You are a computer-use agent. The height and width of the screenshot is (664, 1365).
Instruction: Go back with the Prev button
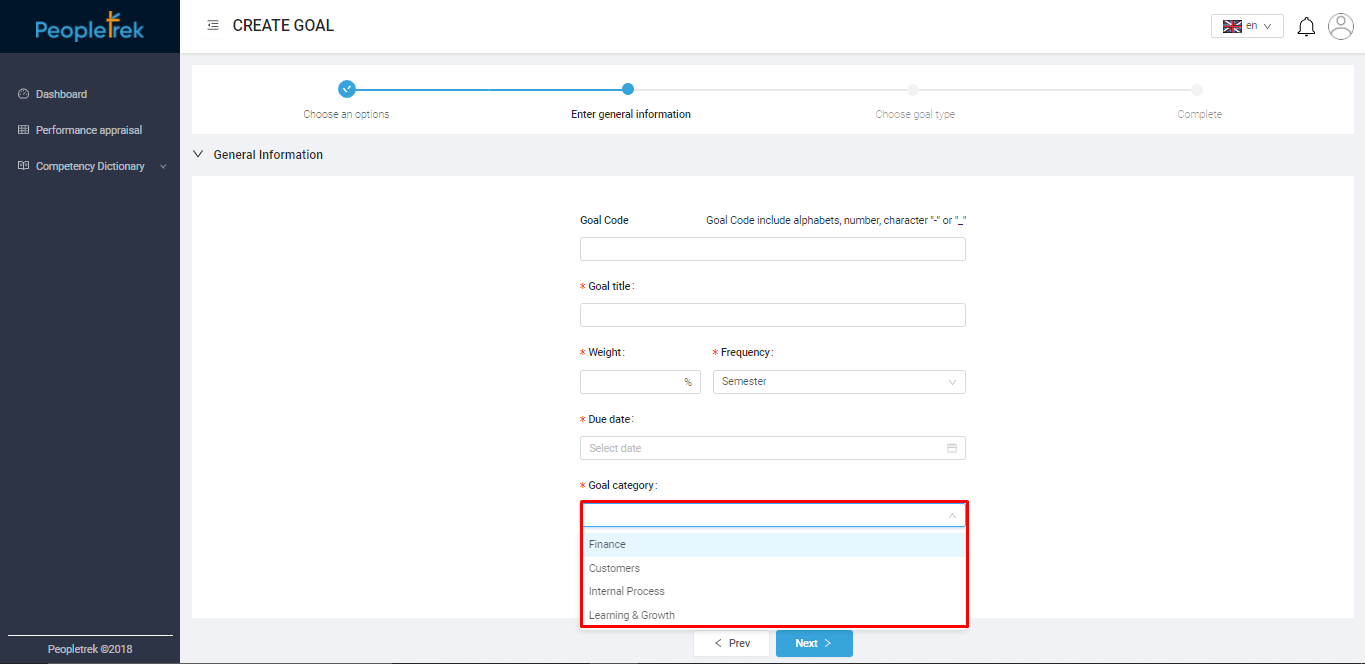click(731, 643)
